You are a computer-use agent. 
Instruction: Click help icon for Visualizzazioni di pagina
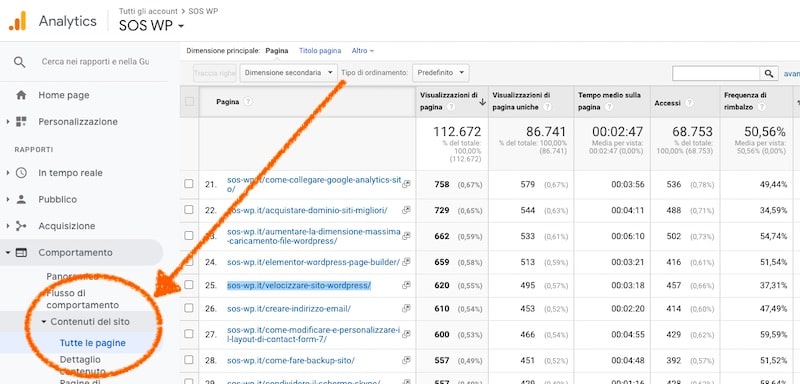pyautogui.click(x=452, y=107)
